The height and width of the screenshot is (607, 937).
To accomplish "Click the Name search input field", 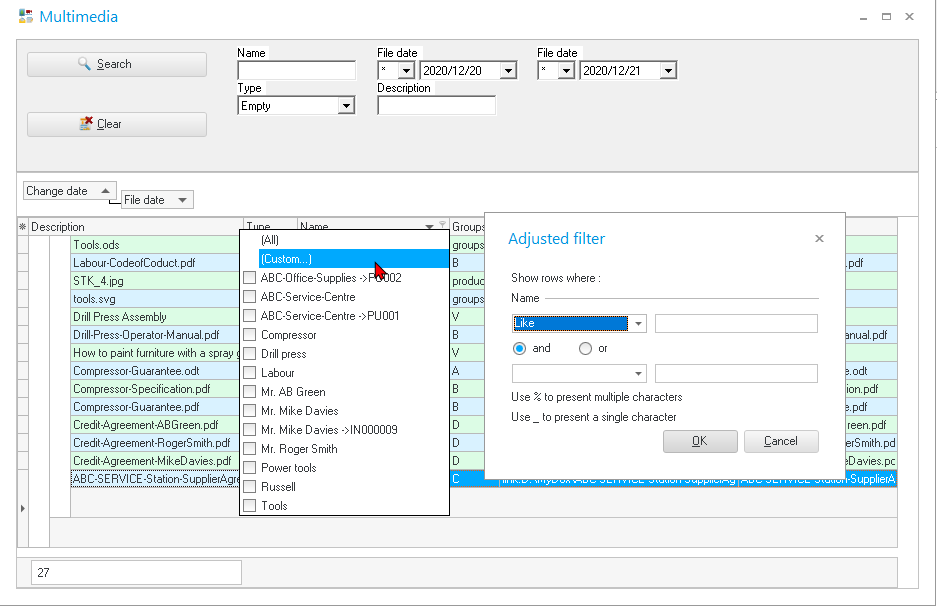I will click(x=296, y=71).
